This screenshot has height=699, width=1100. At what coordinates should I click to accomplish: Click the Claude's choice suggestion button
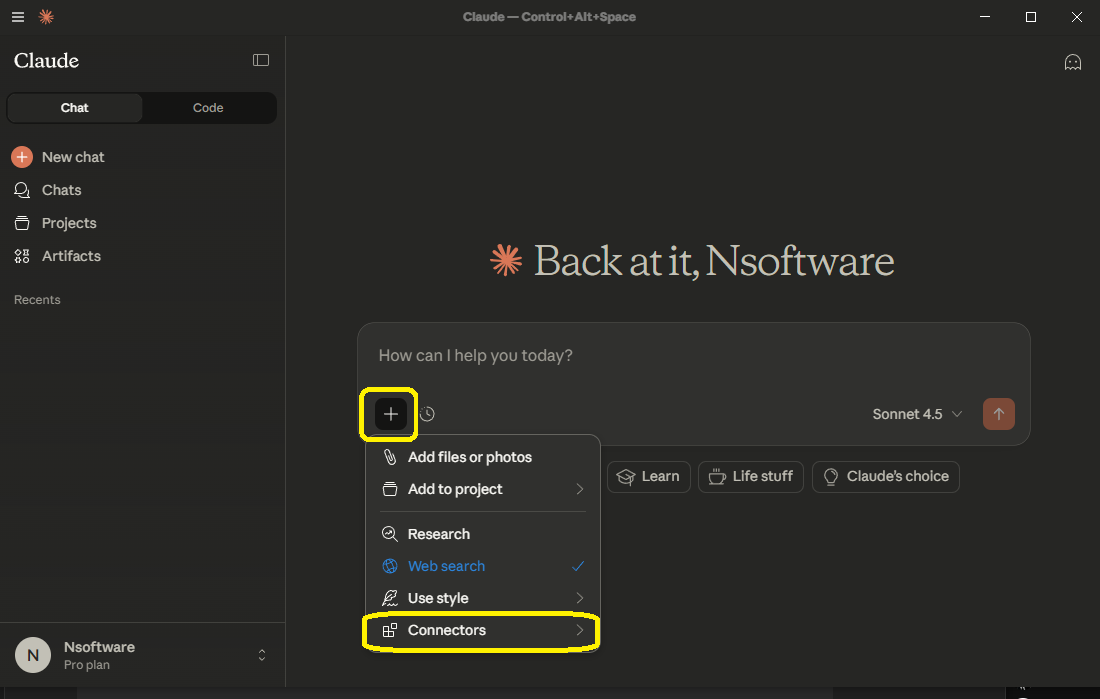click(885, 476)
